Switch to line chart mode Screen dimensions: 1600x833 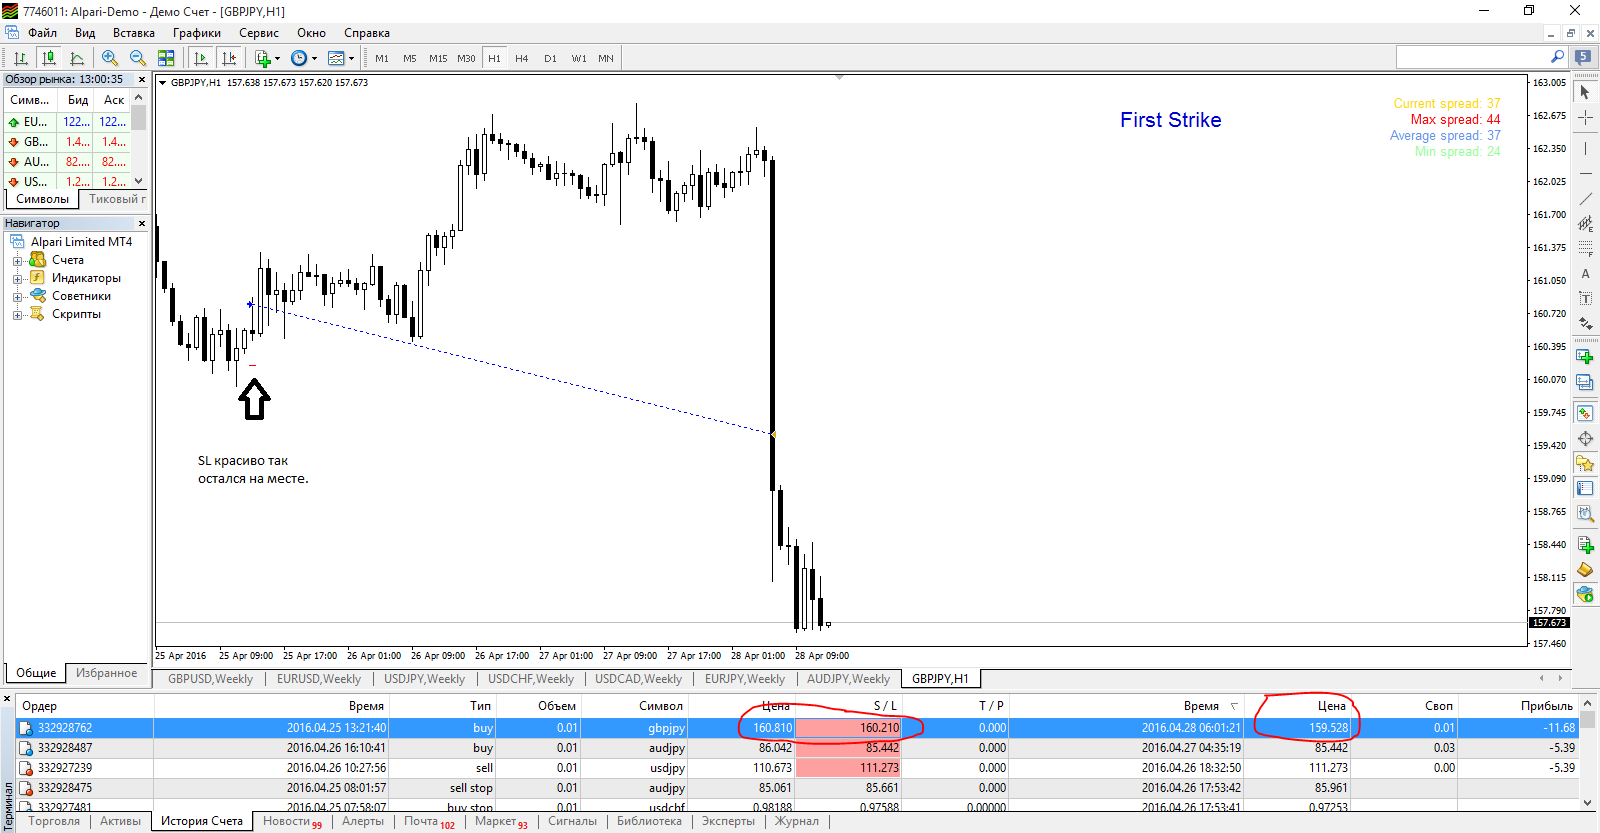[x=77, y=58]
